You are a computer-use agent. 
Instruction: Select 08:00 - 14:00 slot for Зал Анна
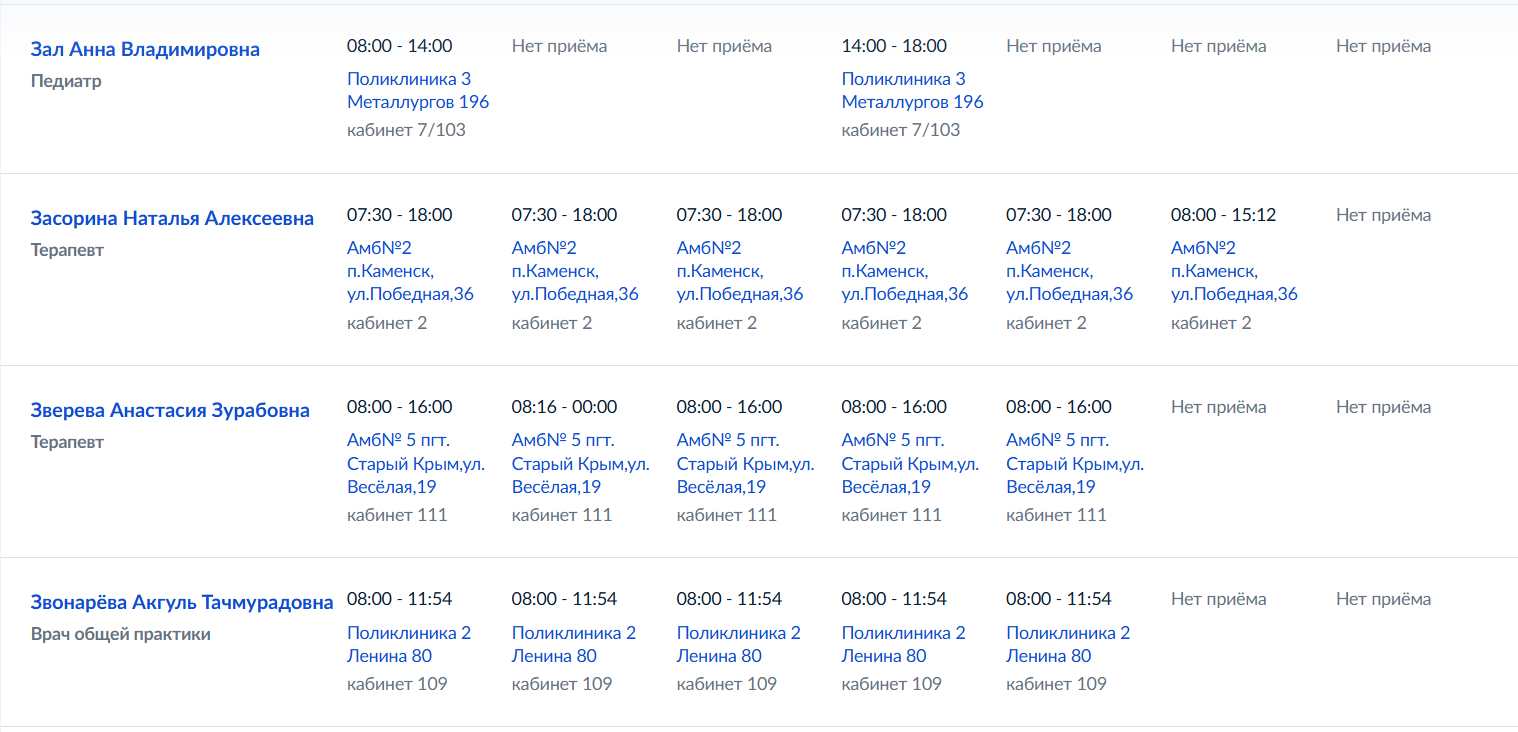point(399,46)
